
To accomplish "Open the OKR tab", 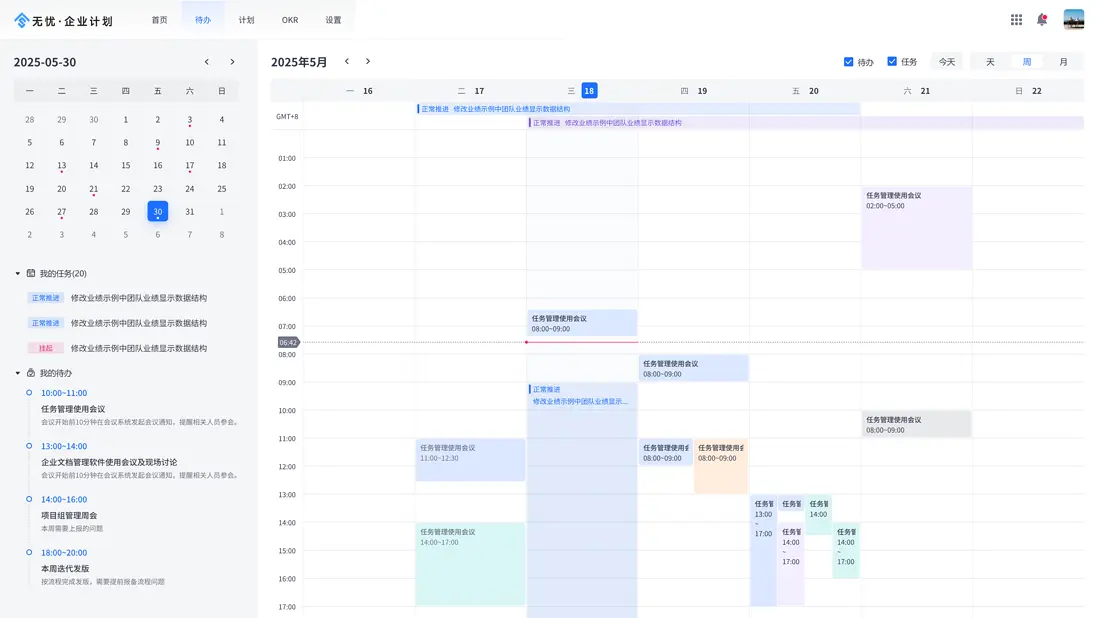I will (290, 20).
